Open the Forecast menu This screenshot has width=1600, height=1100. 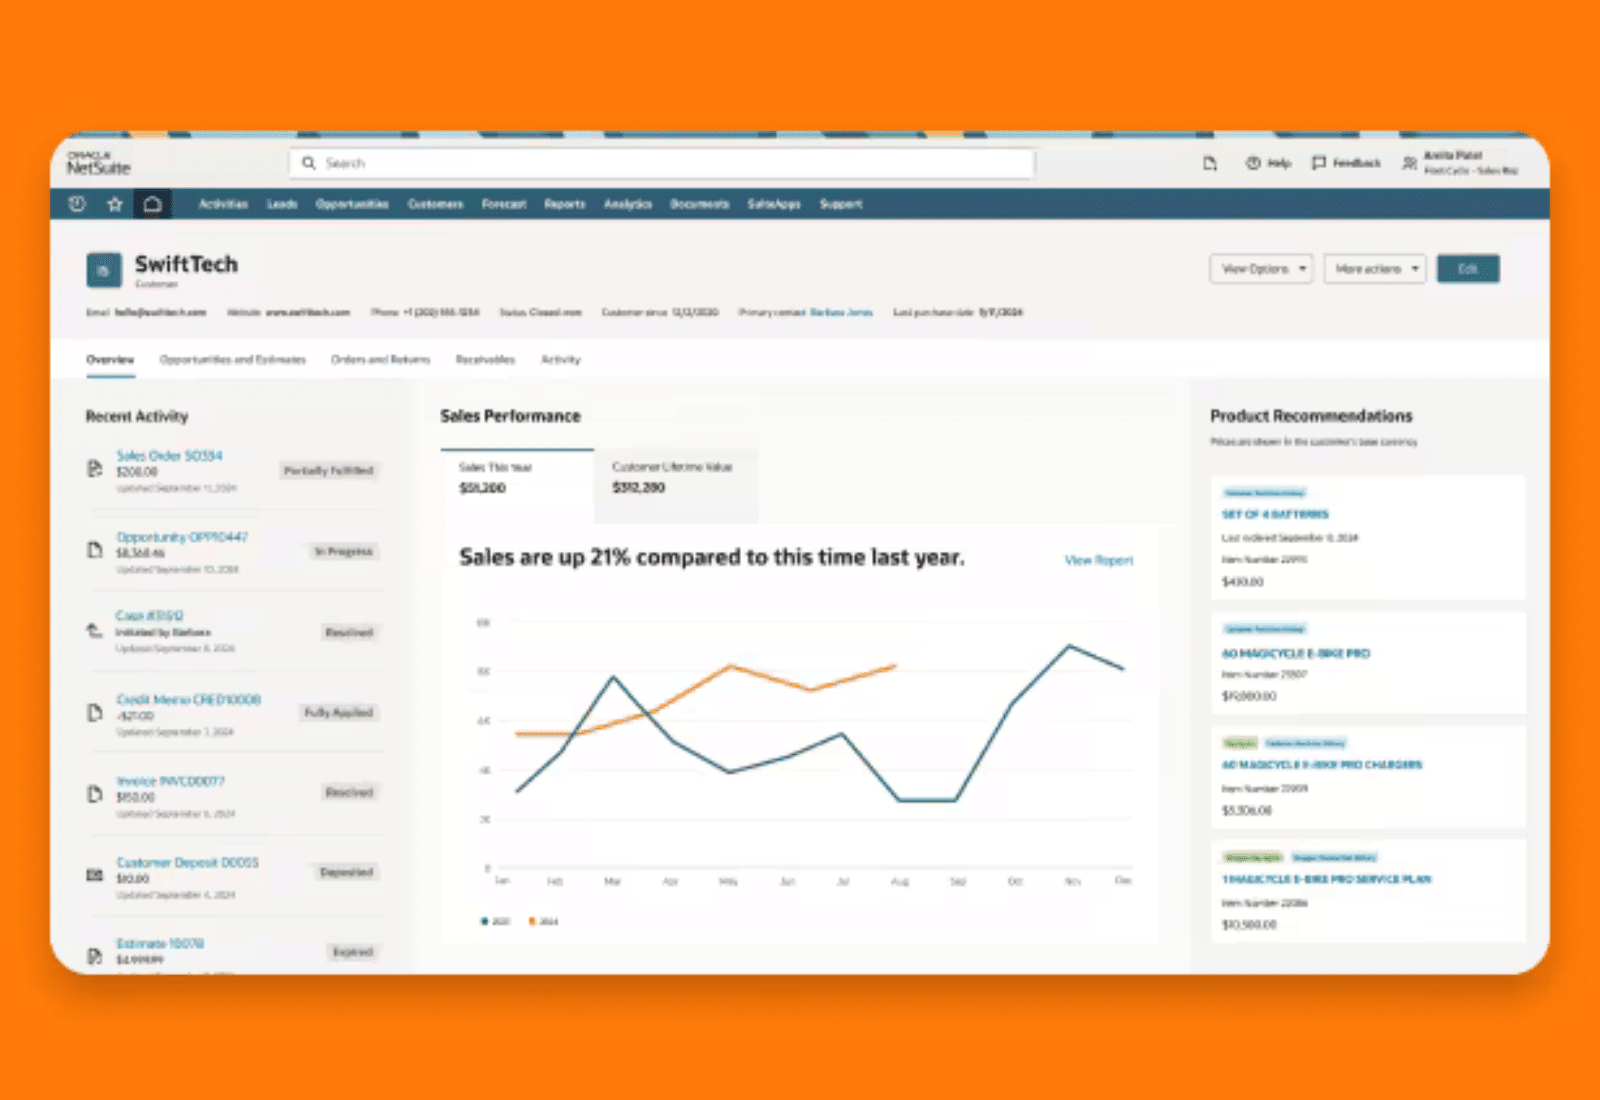[504, 204]
